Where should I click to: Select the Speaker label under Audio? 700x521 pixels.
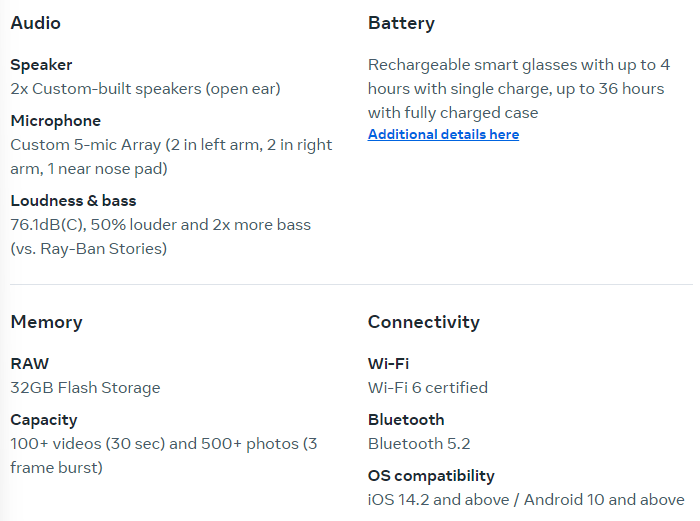[x=41, y=65]
